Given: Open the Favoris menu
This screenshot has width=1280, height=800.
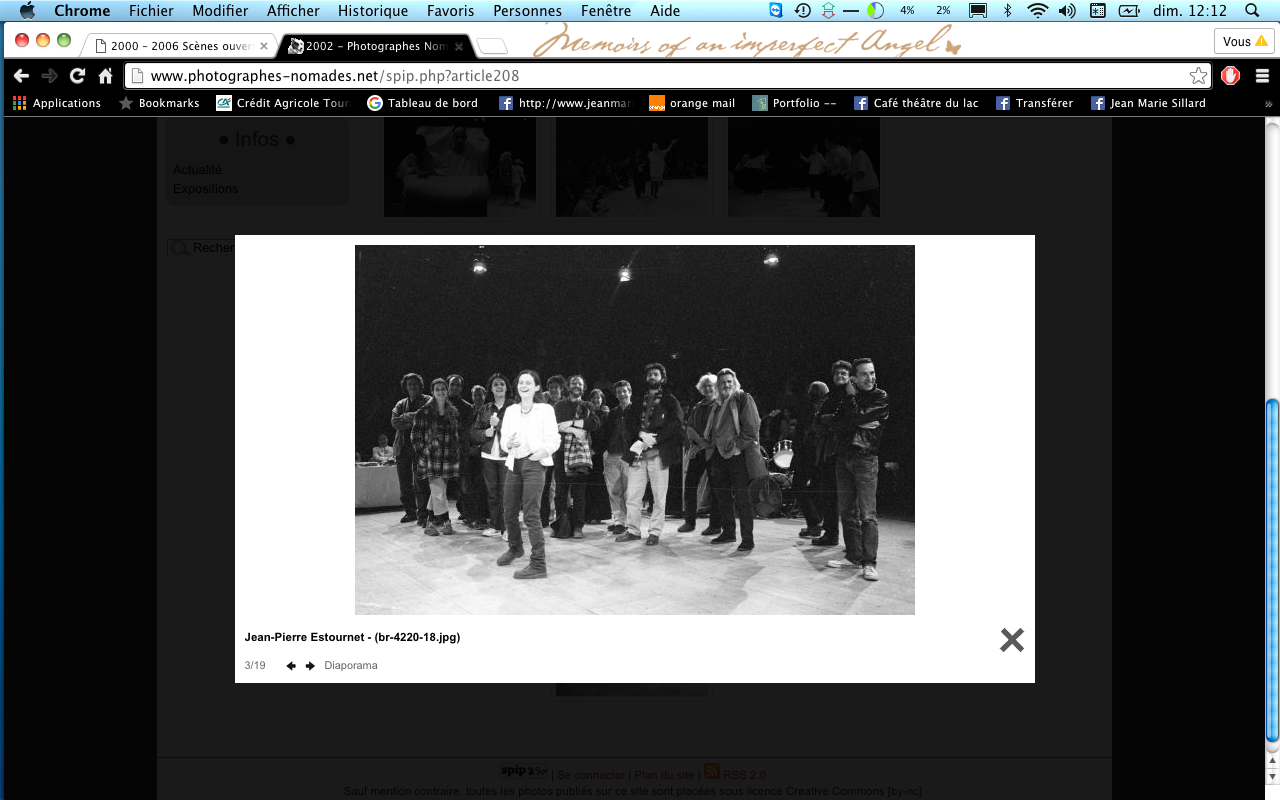Looking at the screenshot, I should coord(451,11).
